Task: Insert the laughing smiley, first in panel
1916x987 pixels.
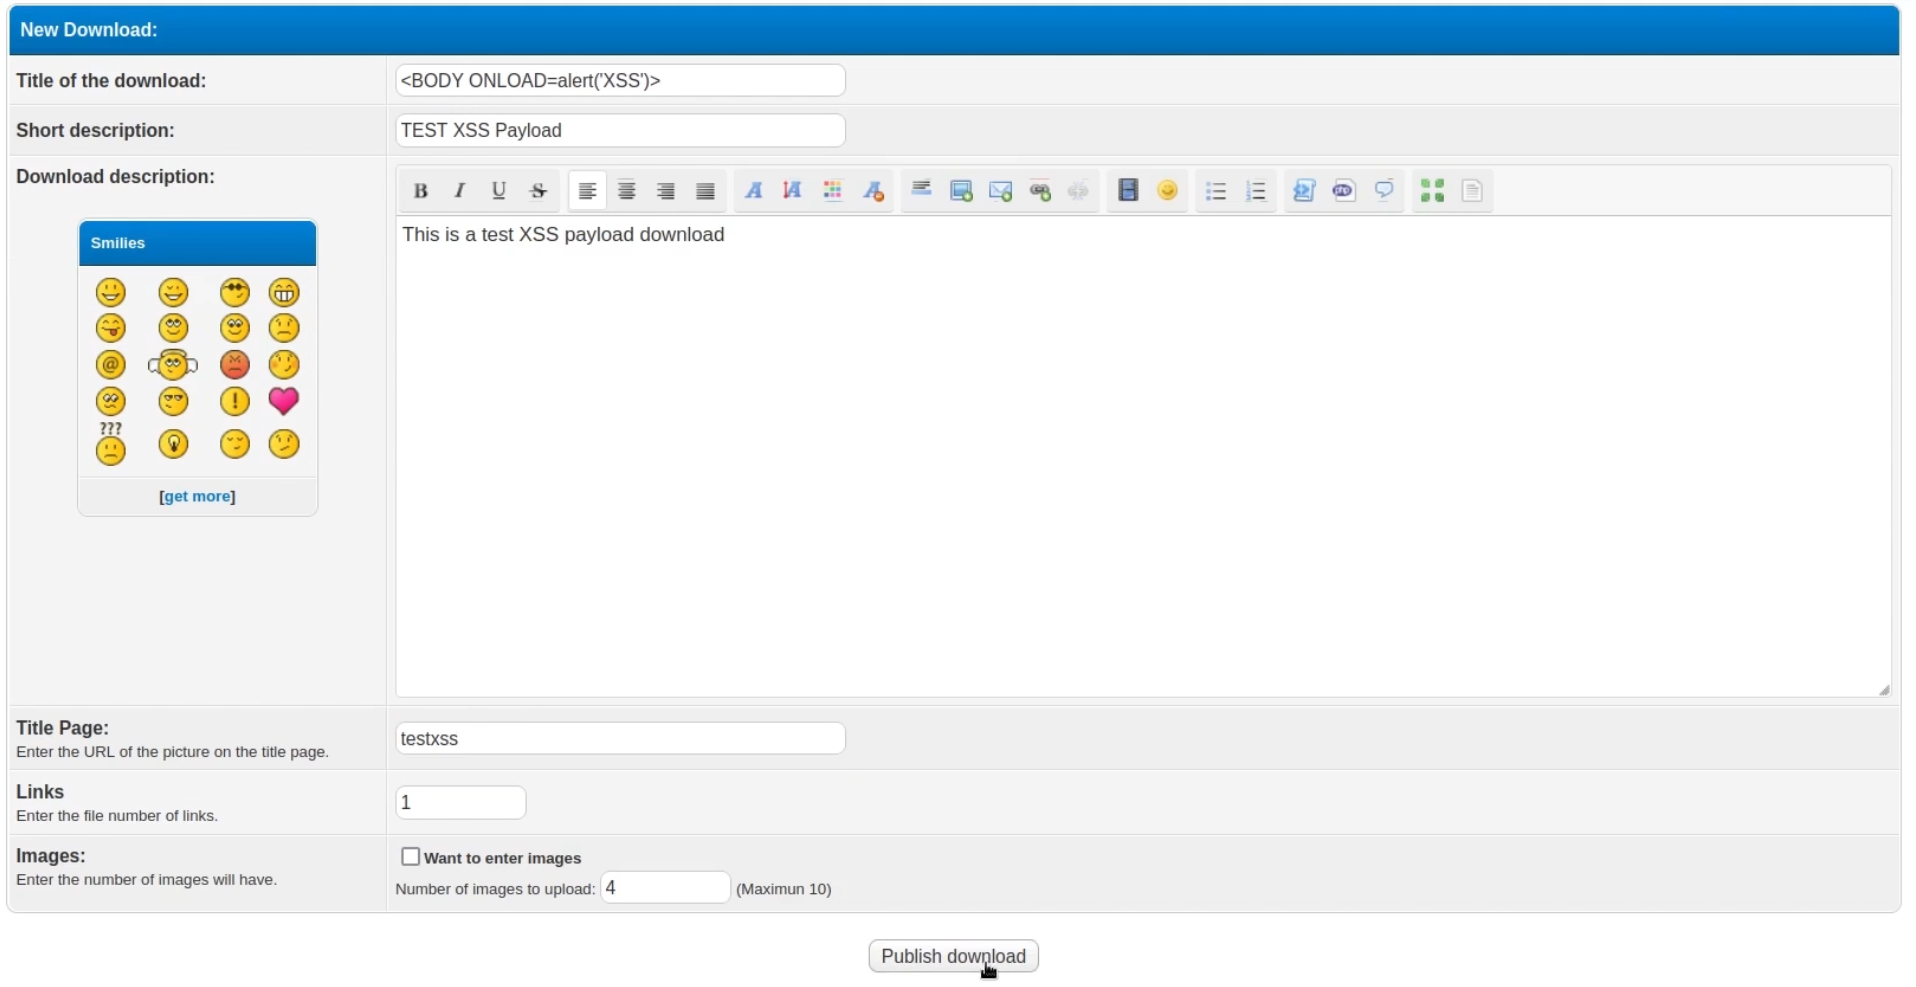Action: [111, 293]
